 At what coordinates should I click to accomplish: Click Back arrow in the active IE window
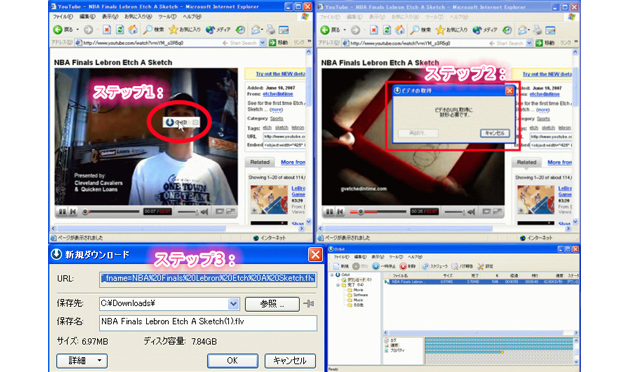pos(58,30)
